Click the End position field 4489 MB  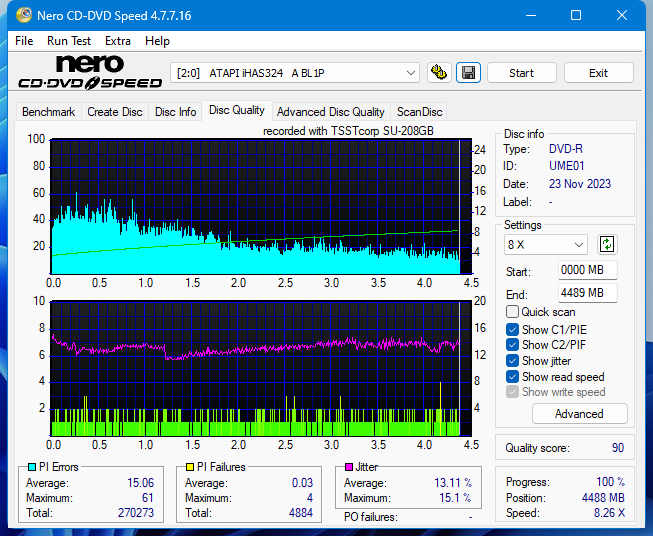tap(587, 293)
